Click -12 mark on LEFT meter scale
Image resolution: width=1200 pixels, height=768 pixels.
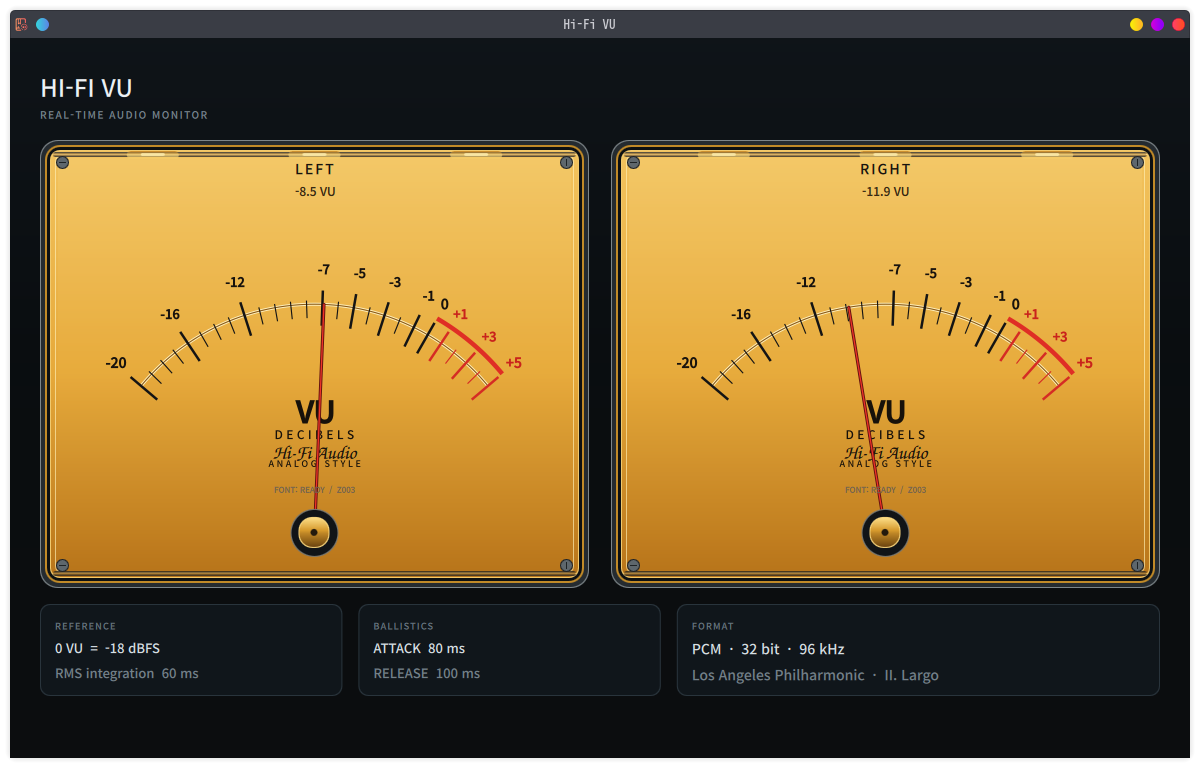235,282
